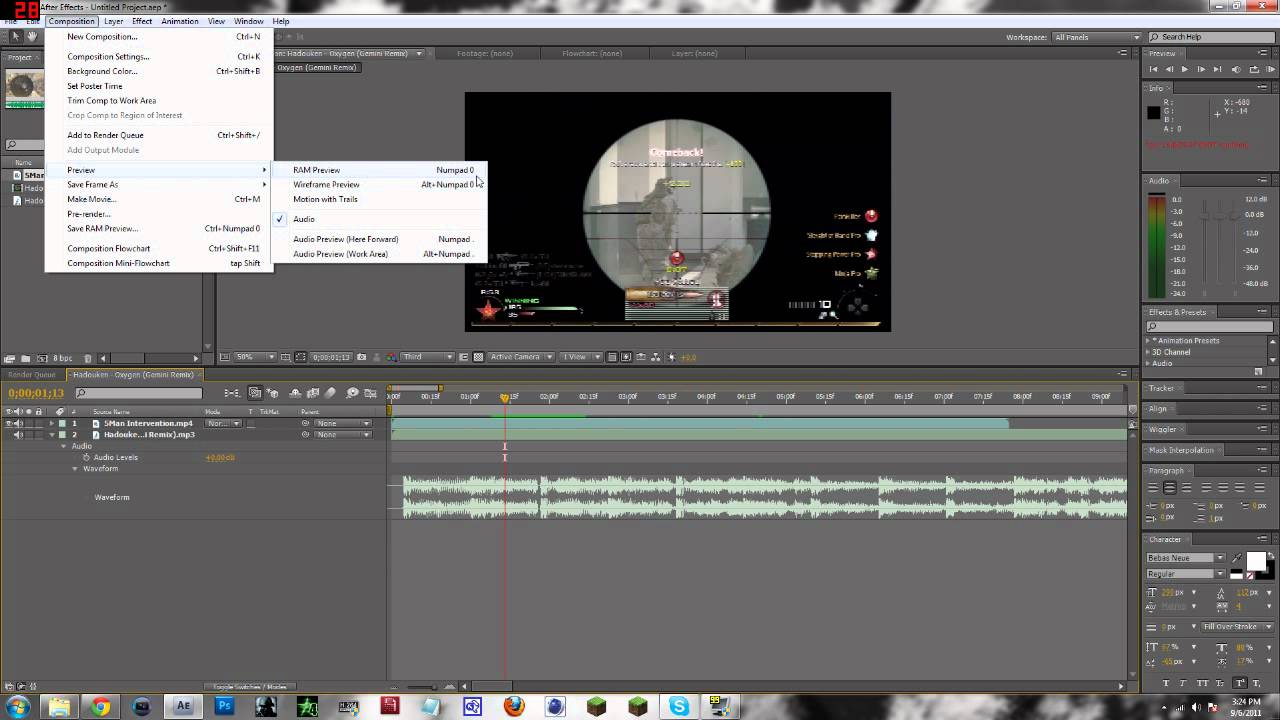Collapse layer 2 properties triangle
Viewport: 1280px width, 720px height.
coord(51,435)
